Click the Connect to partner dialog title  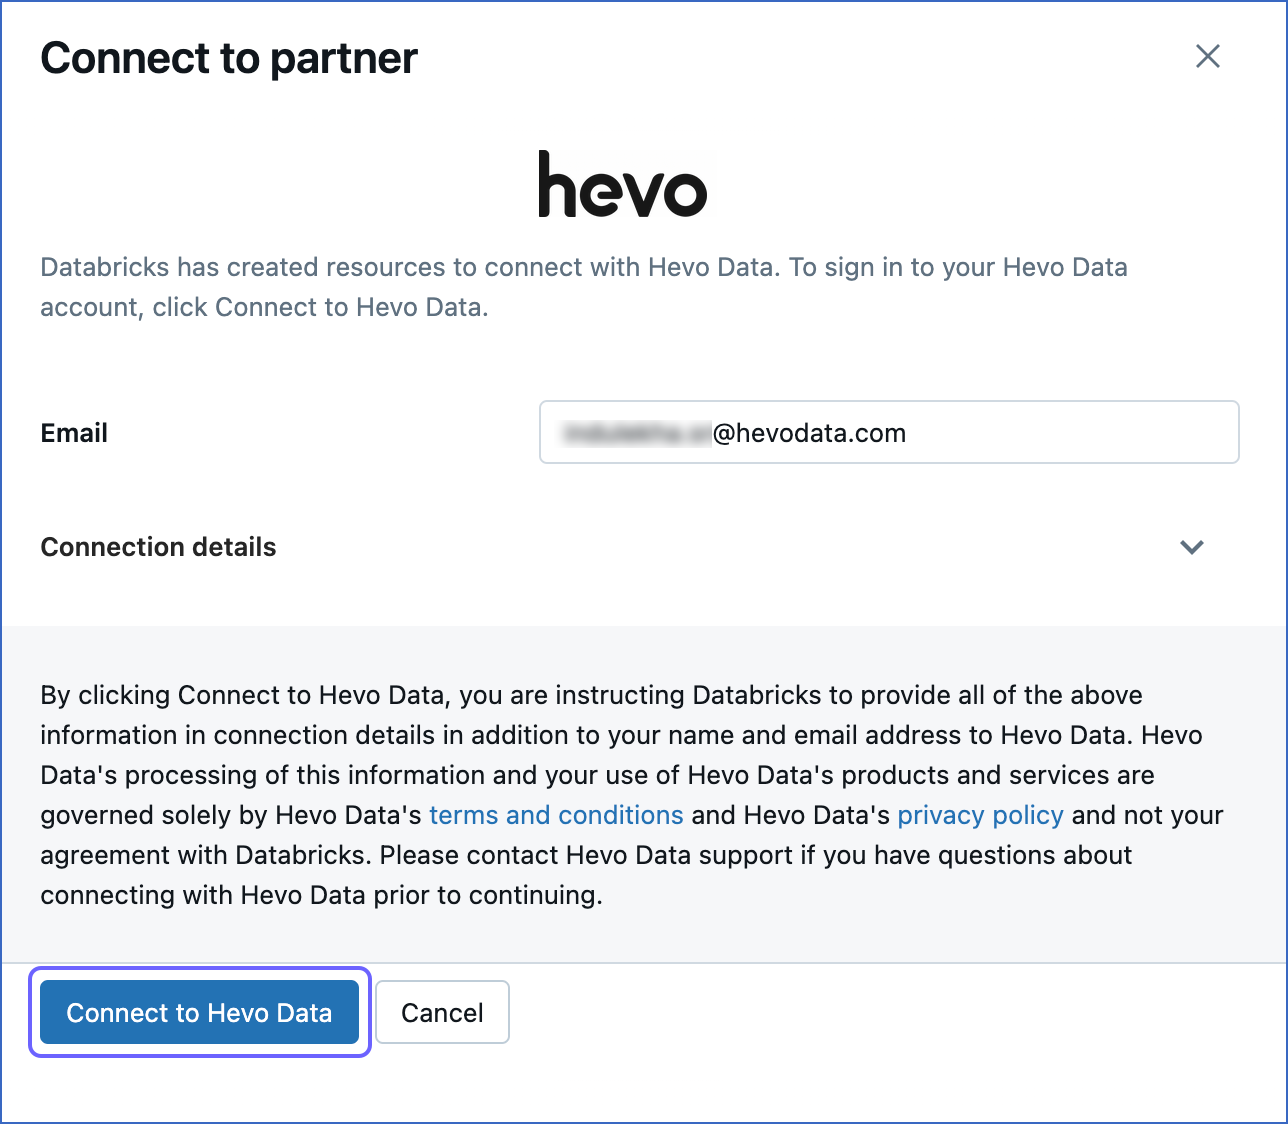tap(228, 58)
